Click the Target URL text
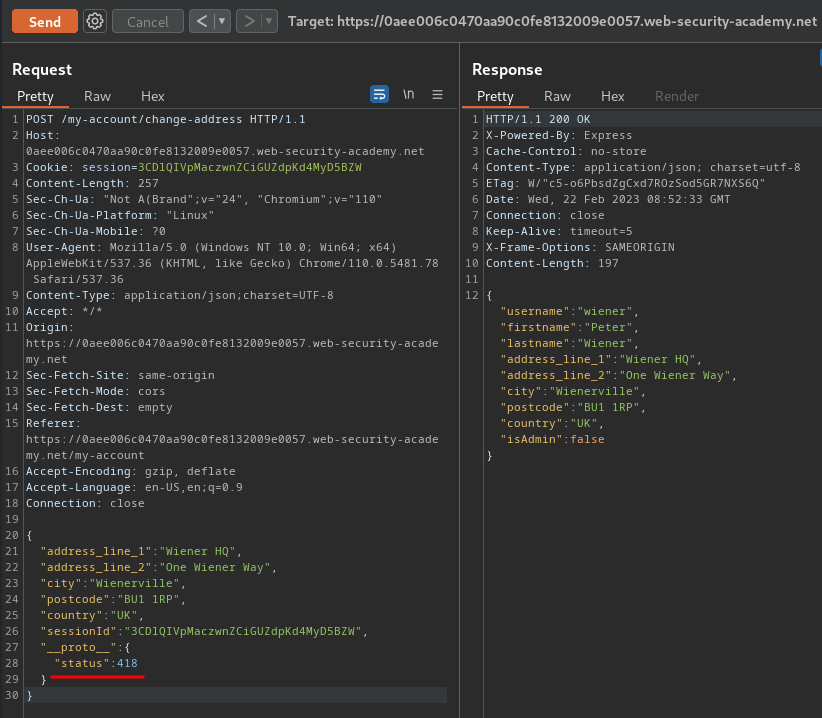Screen dimensions: 822x718 point(552,21)
